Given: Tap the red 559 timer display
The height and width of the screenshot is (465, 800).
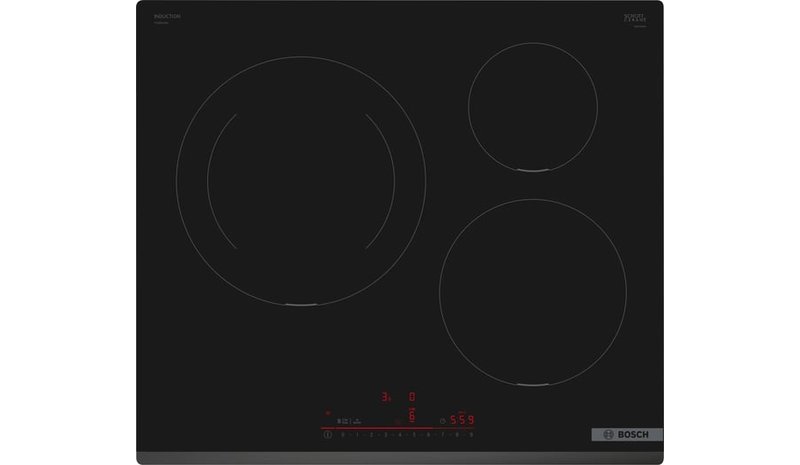Looking at the screenshot, I should 462,420.
